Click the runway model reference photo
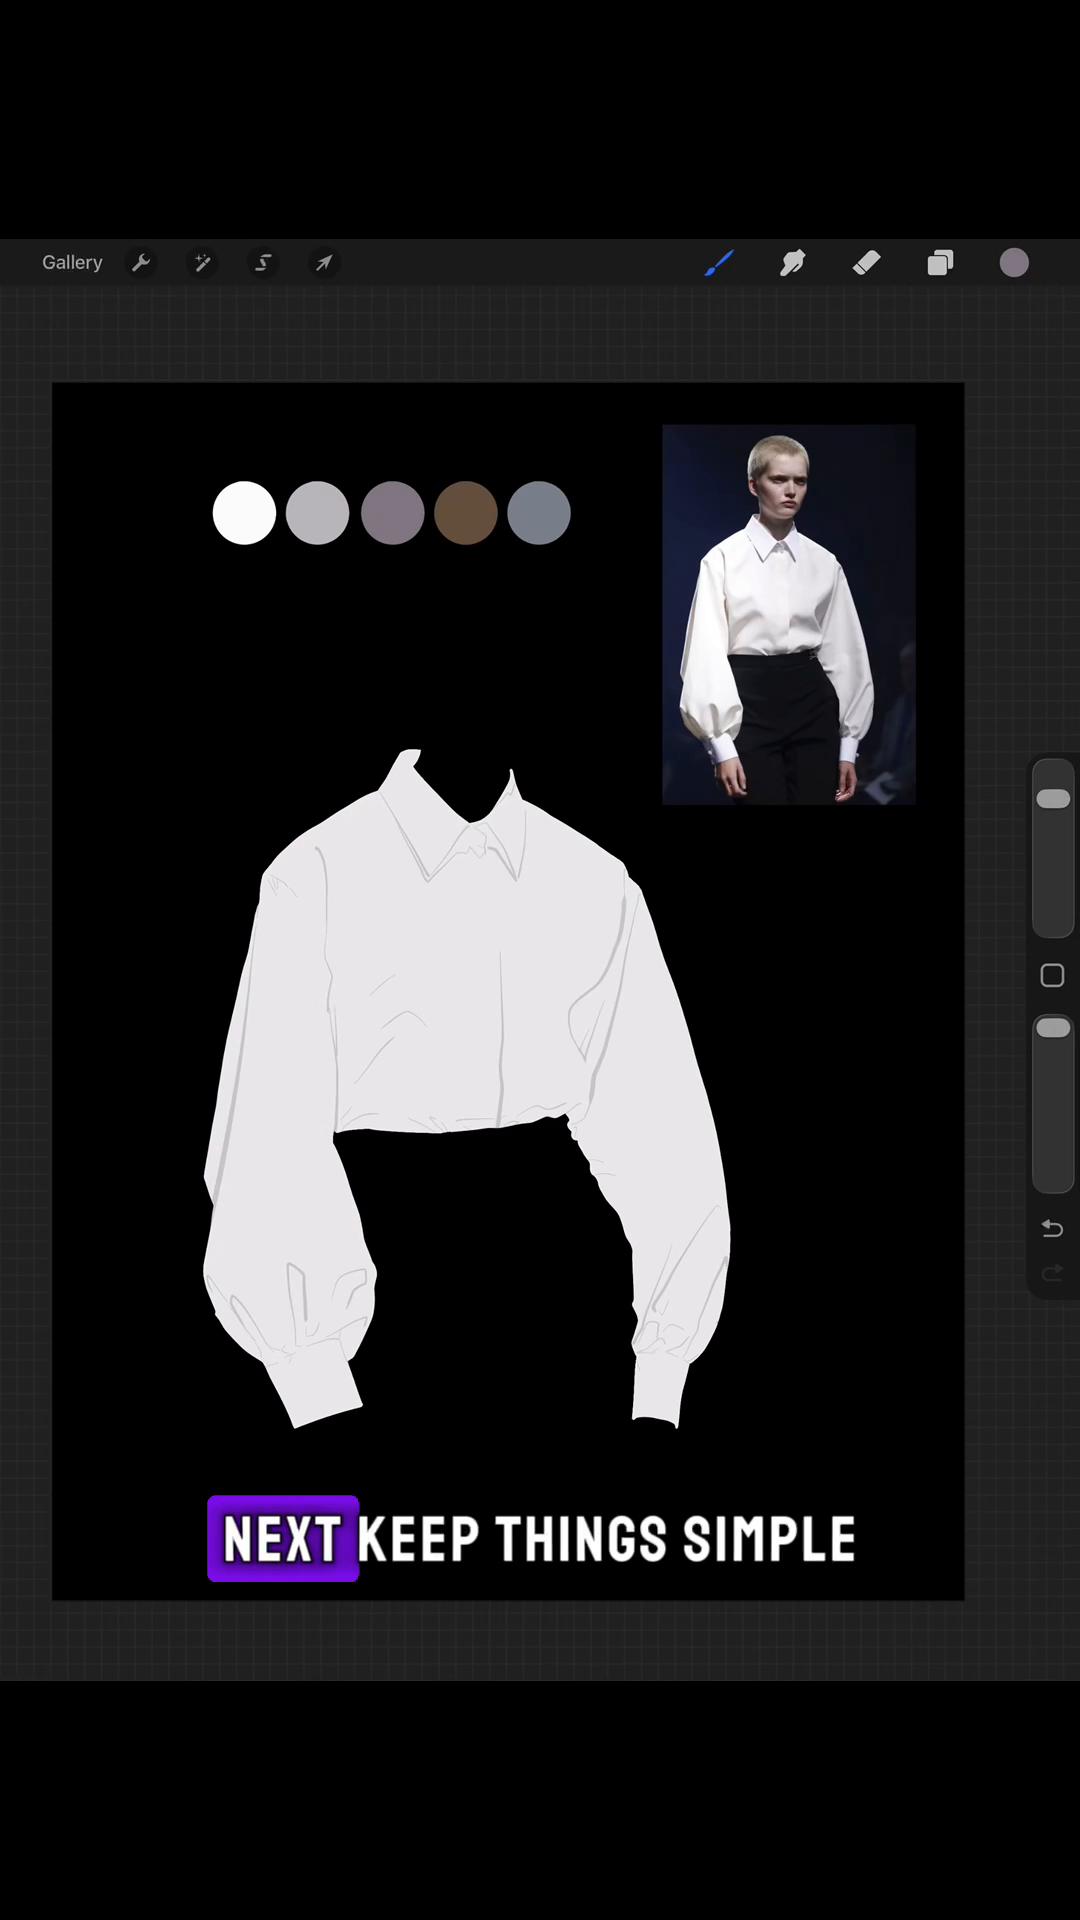The image size is (1080, 1920). (x=789, y=615)
